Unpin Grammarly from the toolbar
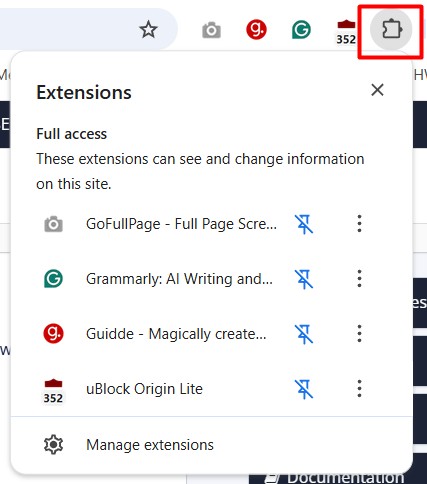This screenshot has height=484, width=427. coord(304,279)
